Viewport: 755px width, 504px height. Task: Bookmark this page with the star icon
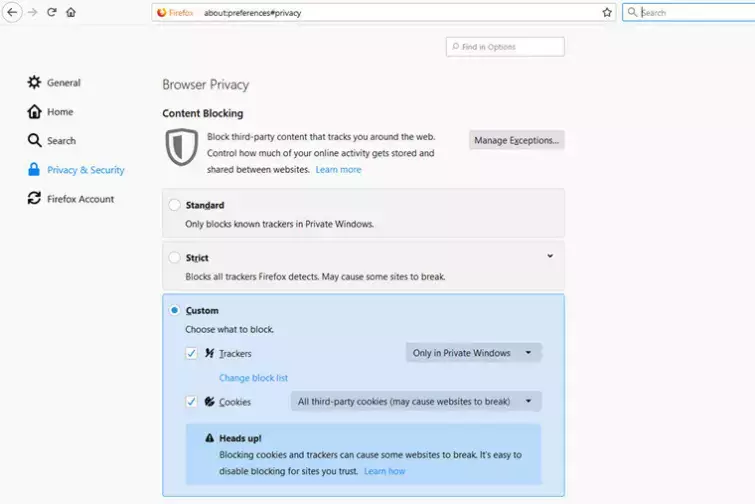point(607,13)
